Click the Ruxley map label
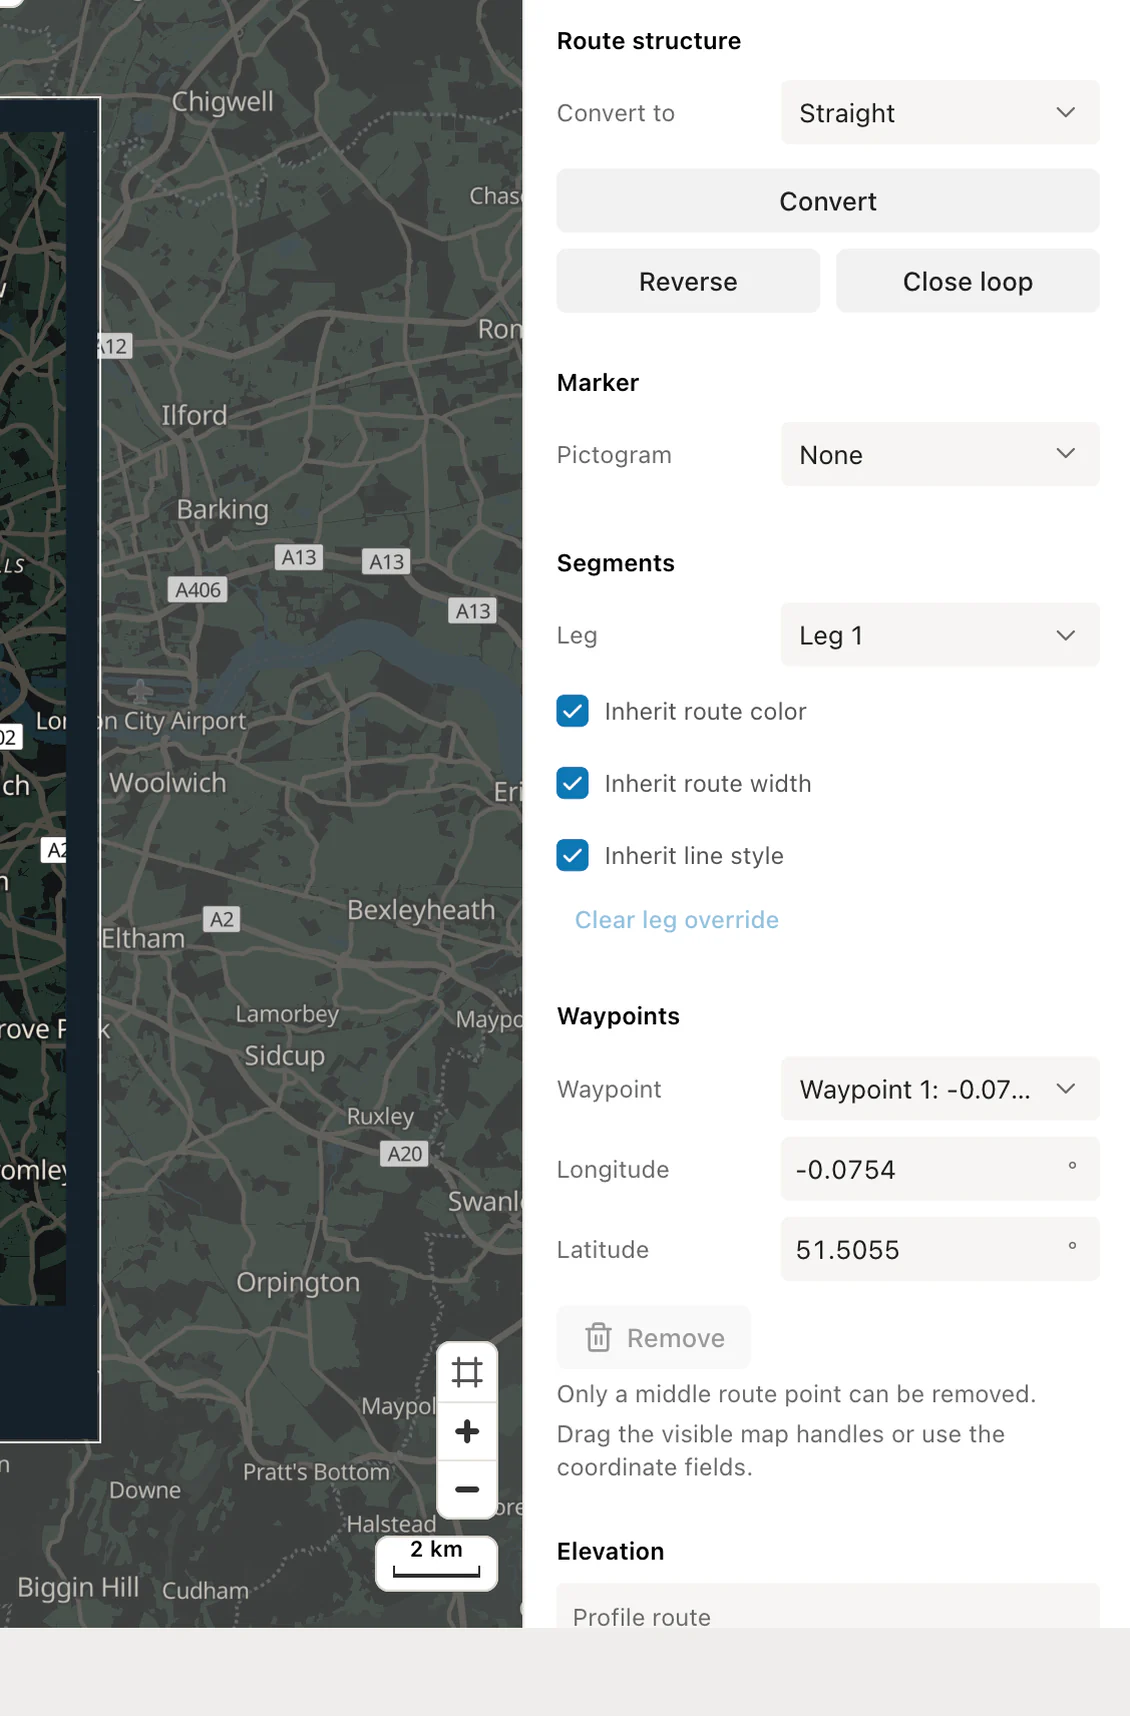The height and width of the screenshot is (1716, 1130). point(380,1117)
